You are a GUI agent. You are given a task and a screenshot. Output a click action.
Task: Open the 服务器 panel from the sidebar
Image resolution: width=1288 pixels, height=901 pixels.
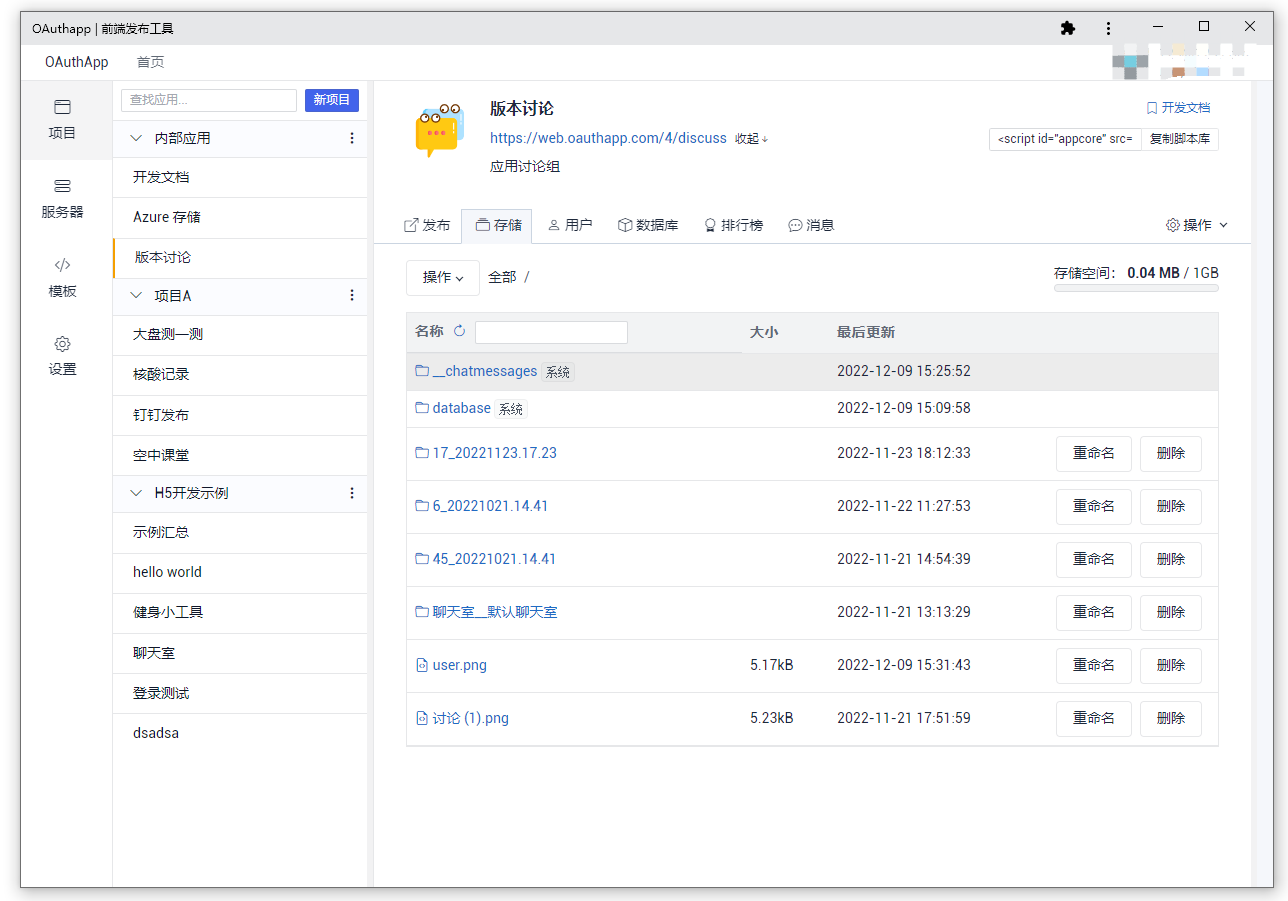tap(62, 198)
